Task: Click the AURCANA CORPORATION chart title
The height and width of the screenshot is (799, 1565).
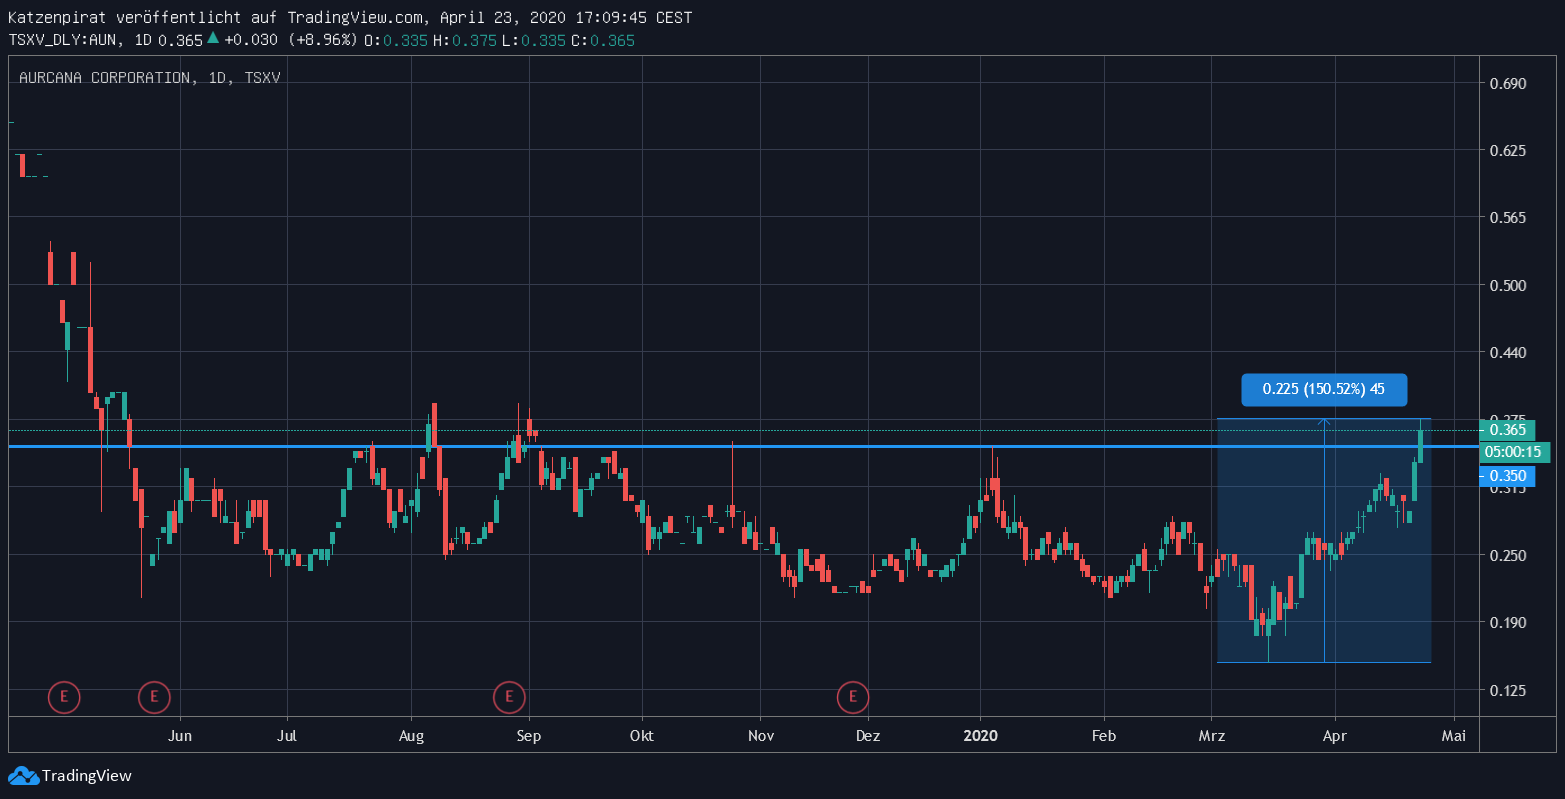Action: point(105,77)
